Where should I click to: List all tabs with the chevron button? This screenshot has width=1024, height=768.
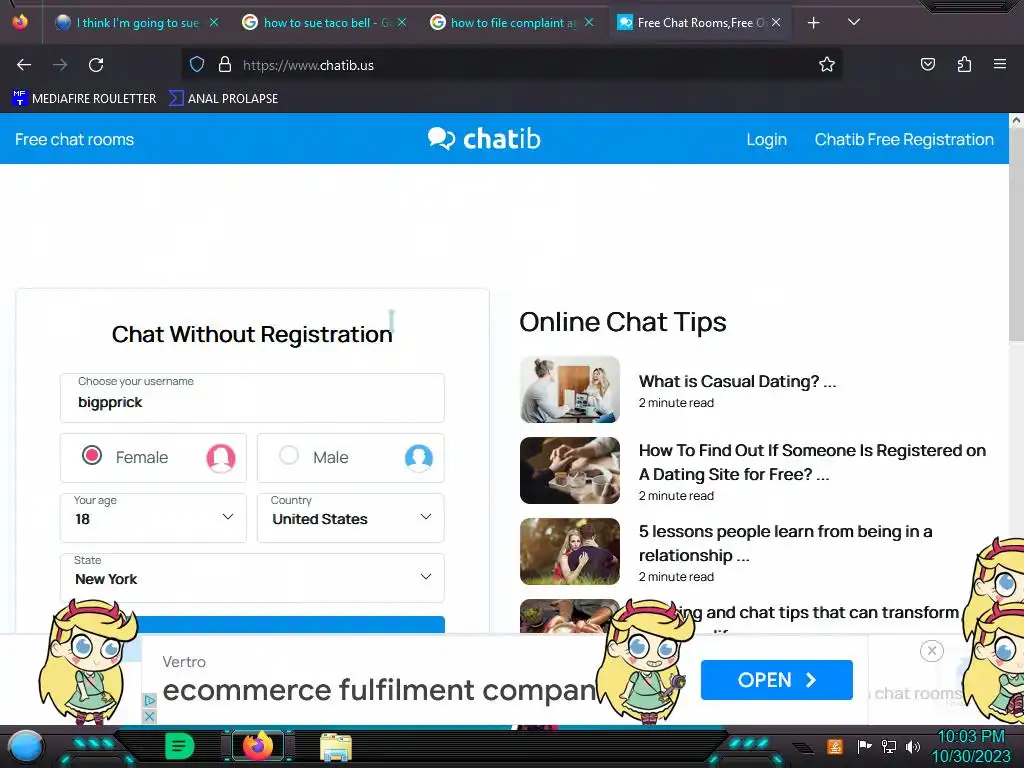(x=854, y=22)
